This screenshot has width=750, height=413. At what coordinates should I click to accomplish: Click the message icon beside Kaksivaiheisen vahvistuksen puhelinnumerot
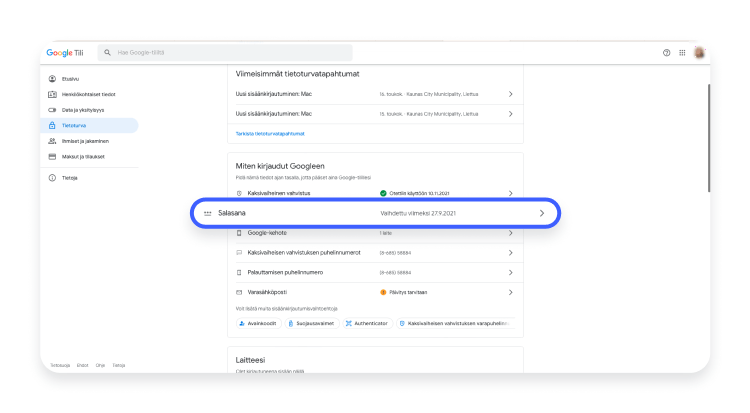pos(239,253)
